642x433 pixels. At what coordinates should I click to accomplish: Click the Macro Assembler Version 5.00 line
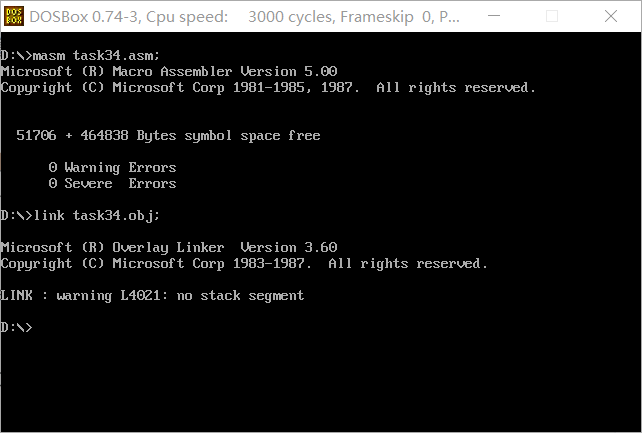coord(169,71)
